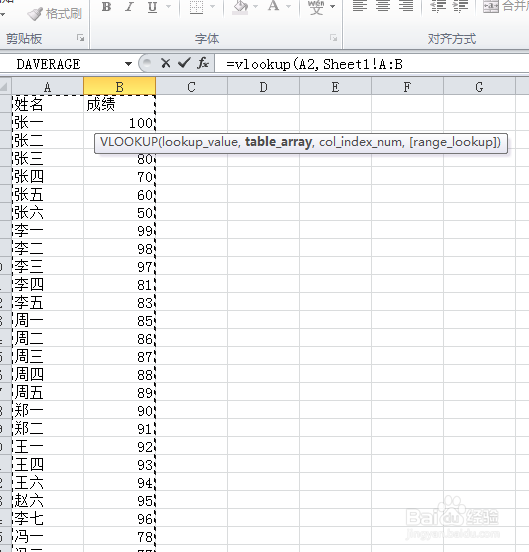Click col_index_num argument in tooltip
529x552 pixels.
(x=360, y=143)
